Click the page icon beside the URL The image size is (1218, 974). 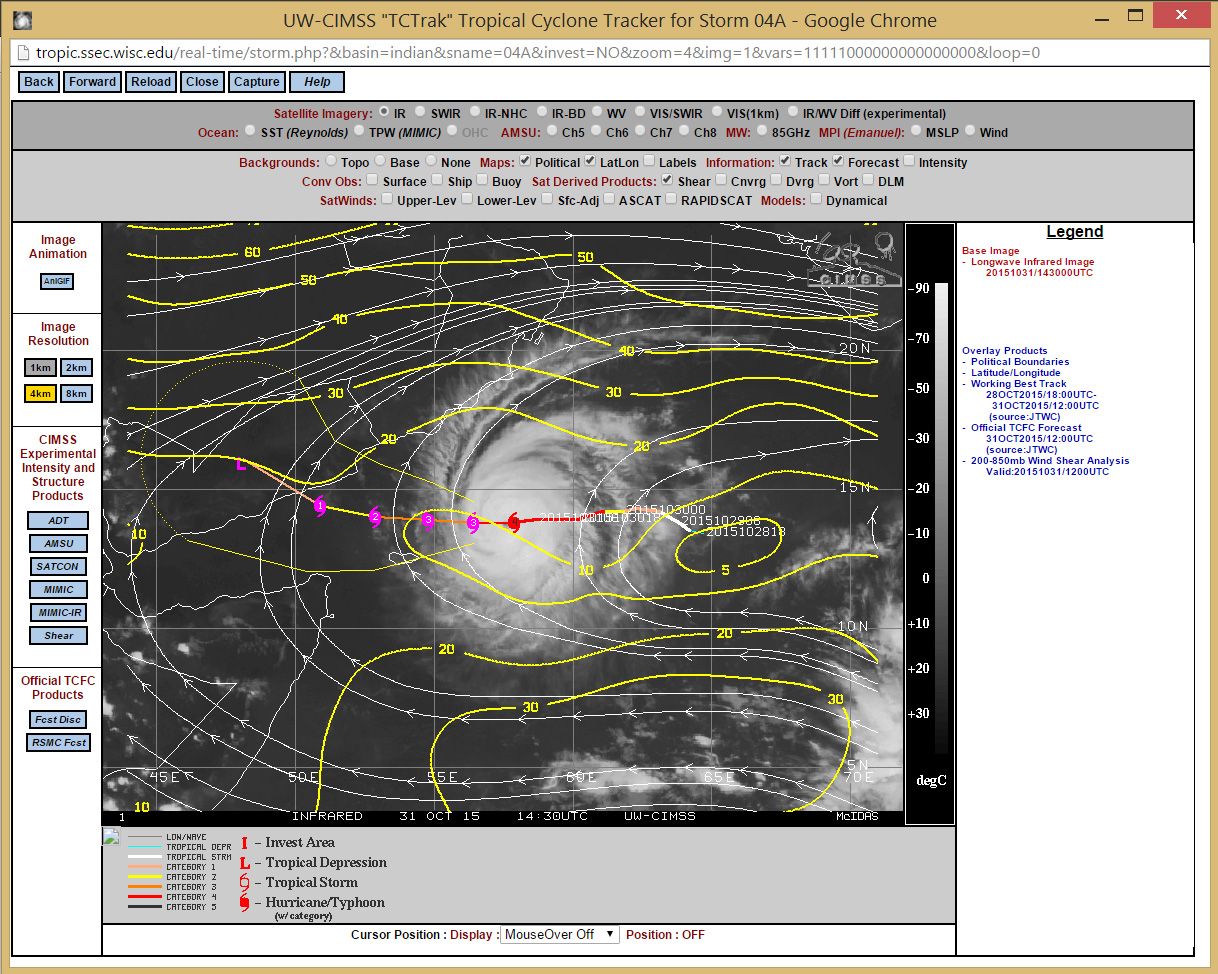pyautogui.click(x=21, y=53)
